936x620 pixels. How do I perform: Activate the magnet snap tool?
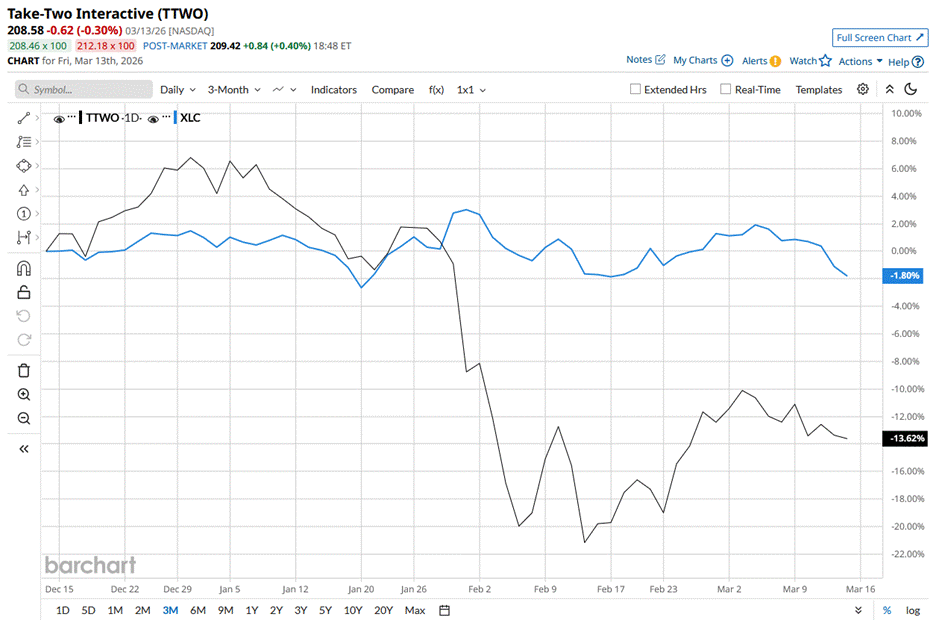24,268
